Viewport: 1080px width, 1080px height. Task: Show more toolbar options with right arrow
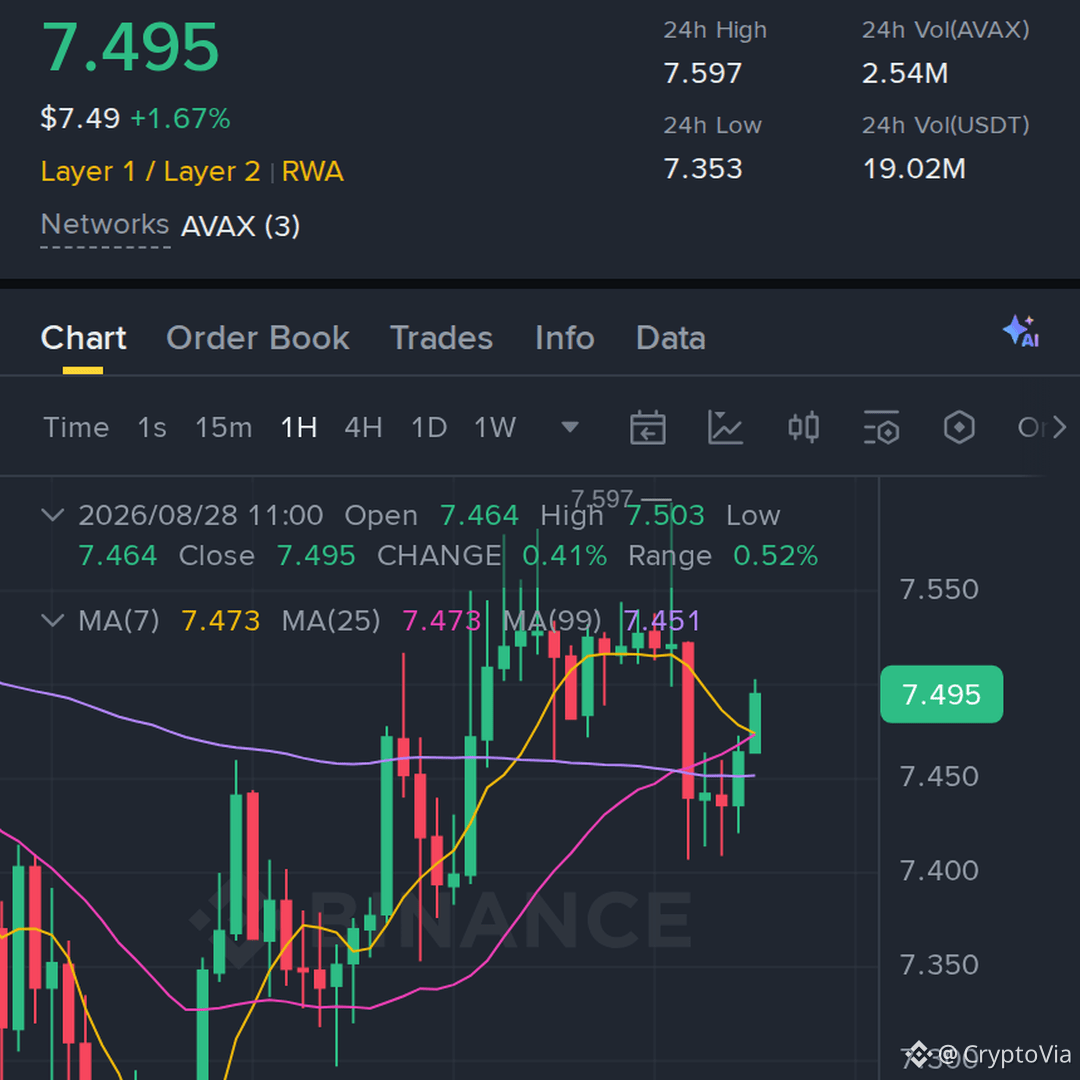(x=1059, y=427)
